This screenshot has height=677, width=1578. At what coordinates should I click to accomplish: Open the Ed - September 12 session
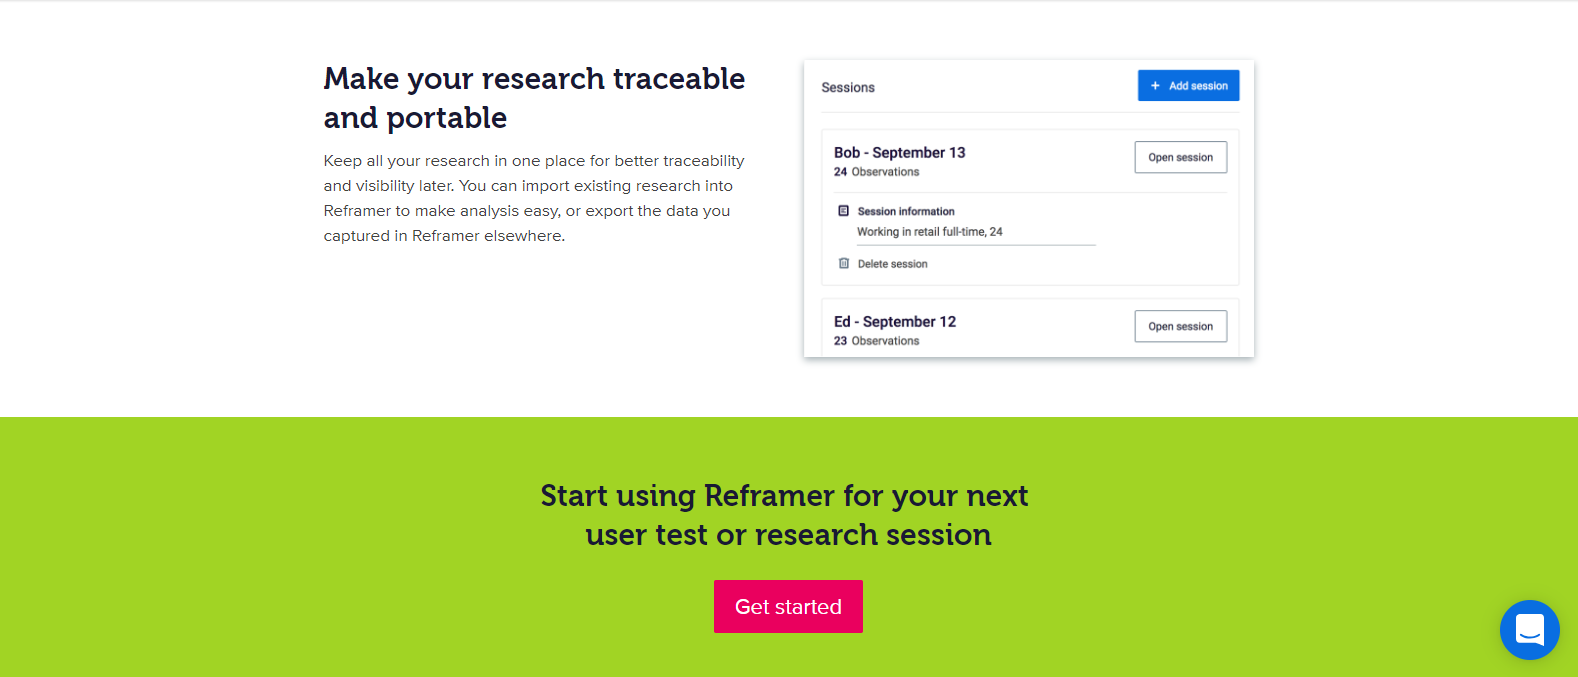(1180, 326)
